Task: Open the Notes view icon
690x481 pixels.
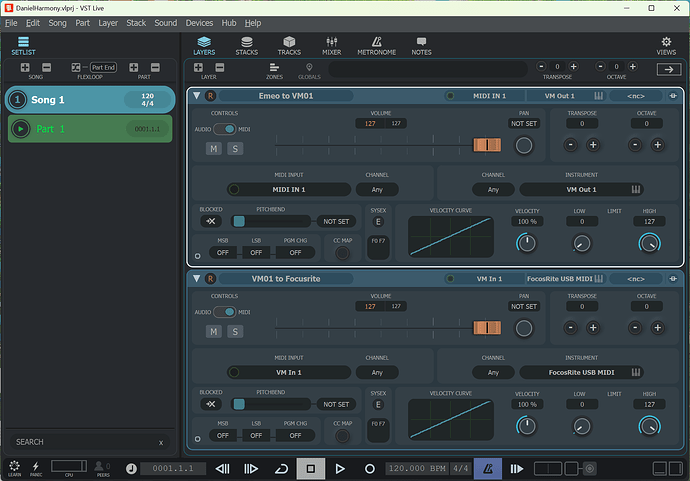Action: 421,46
